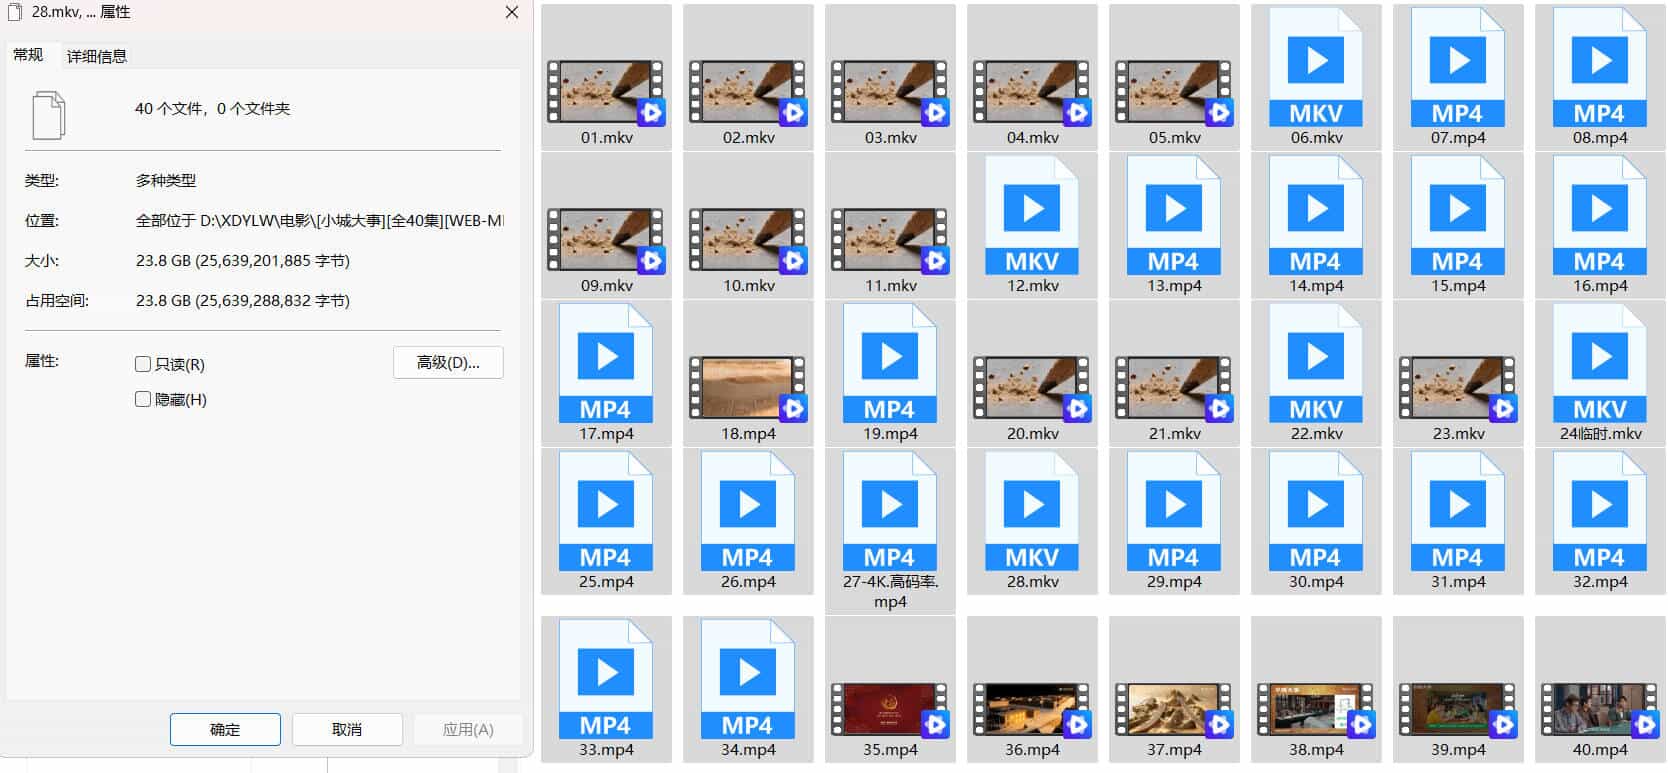Open the 常规 tab
1668x773 pixels.
(x=28, y=55)
